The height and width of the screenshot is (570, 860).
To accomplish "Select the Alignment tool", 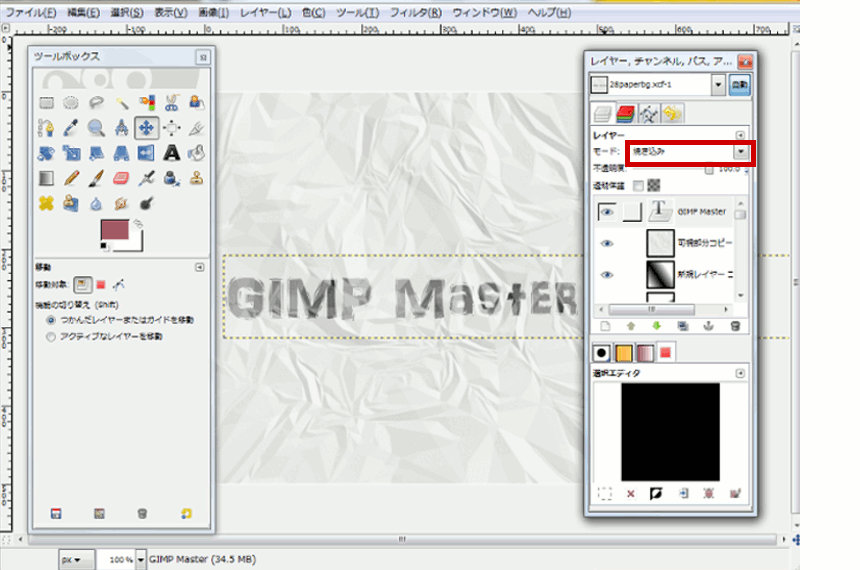I will (172, 128).
